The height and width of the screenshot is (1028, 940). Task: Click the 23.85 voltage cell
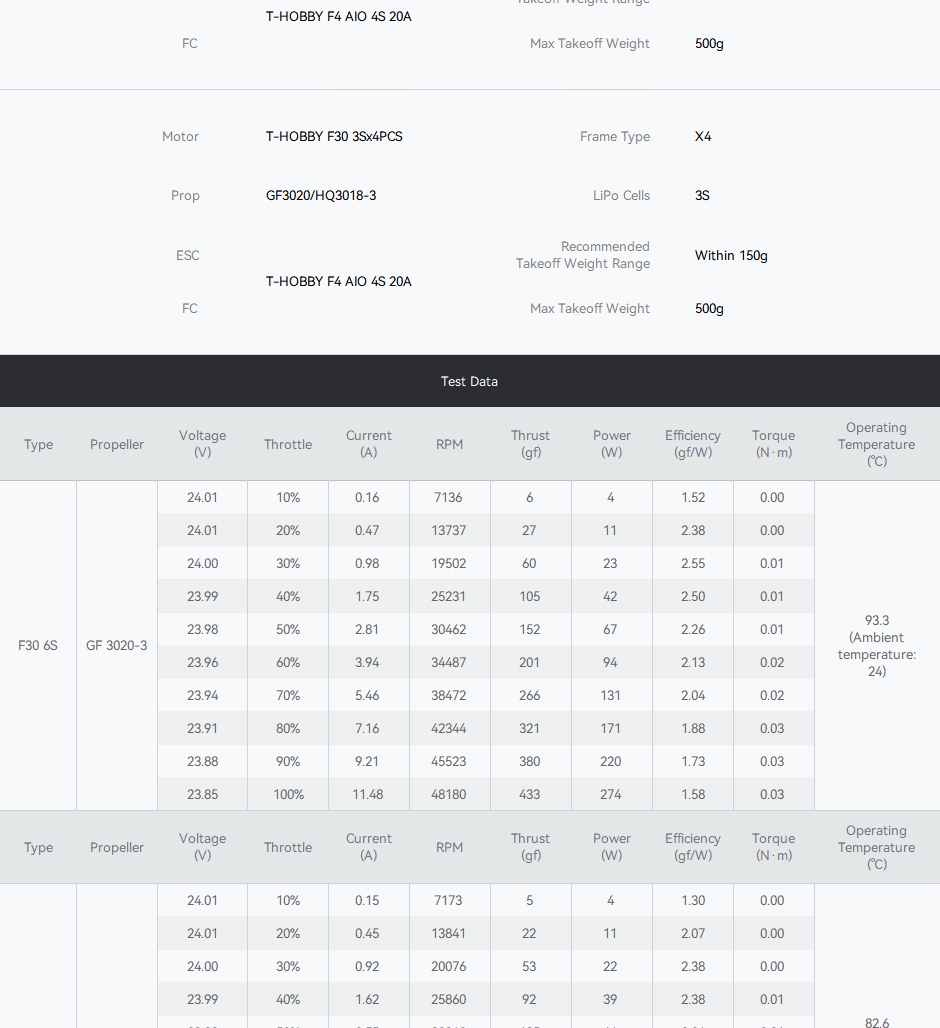(x=202, y=794)
